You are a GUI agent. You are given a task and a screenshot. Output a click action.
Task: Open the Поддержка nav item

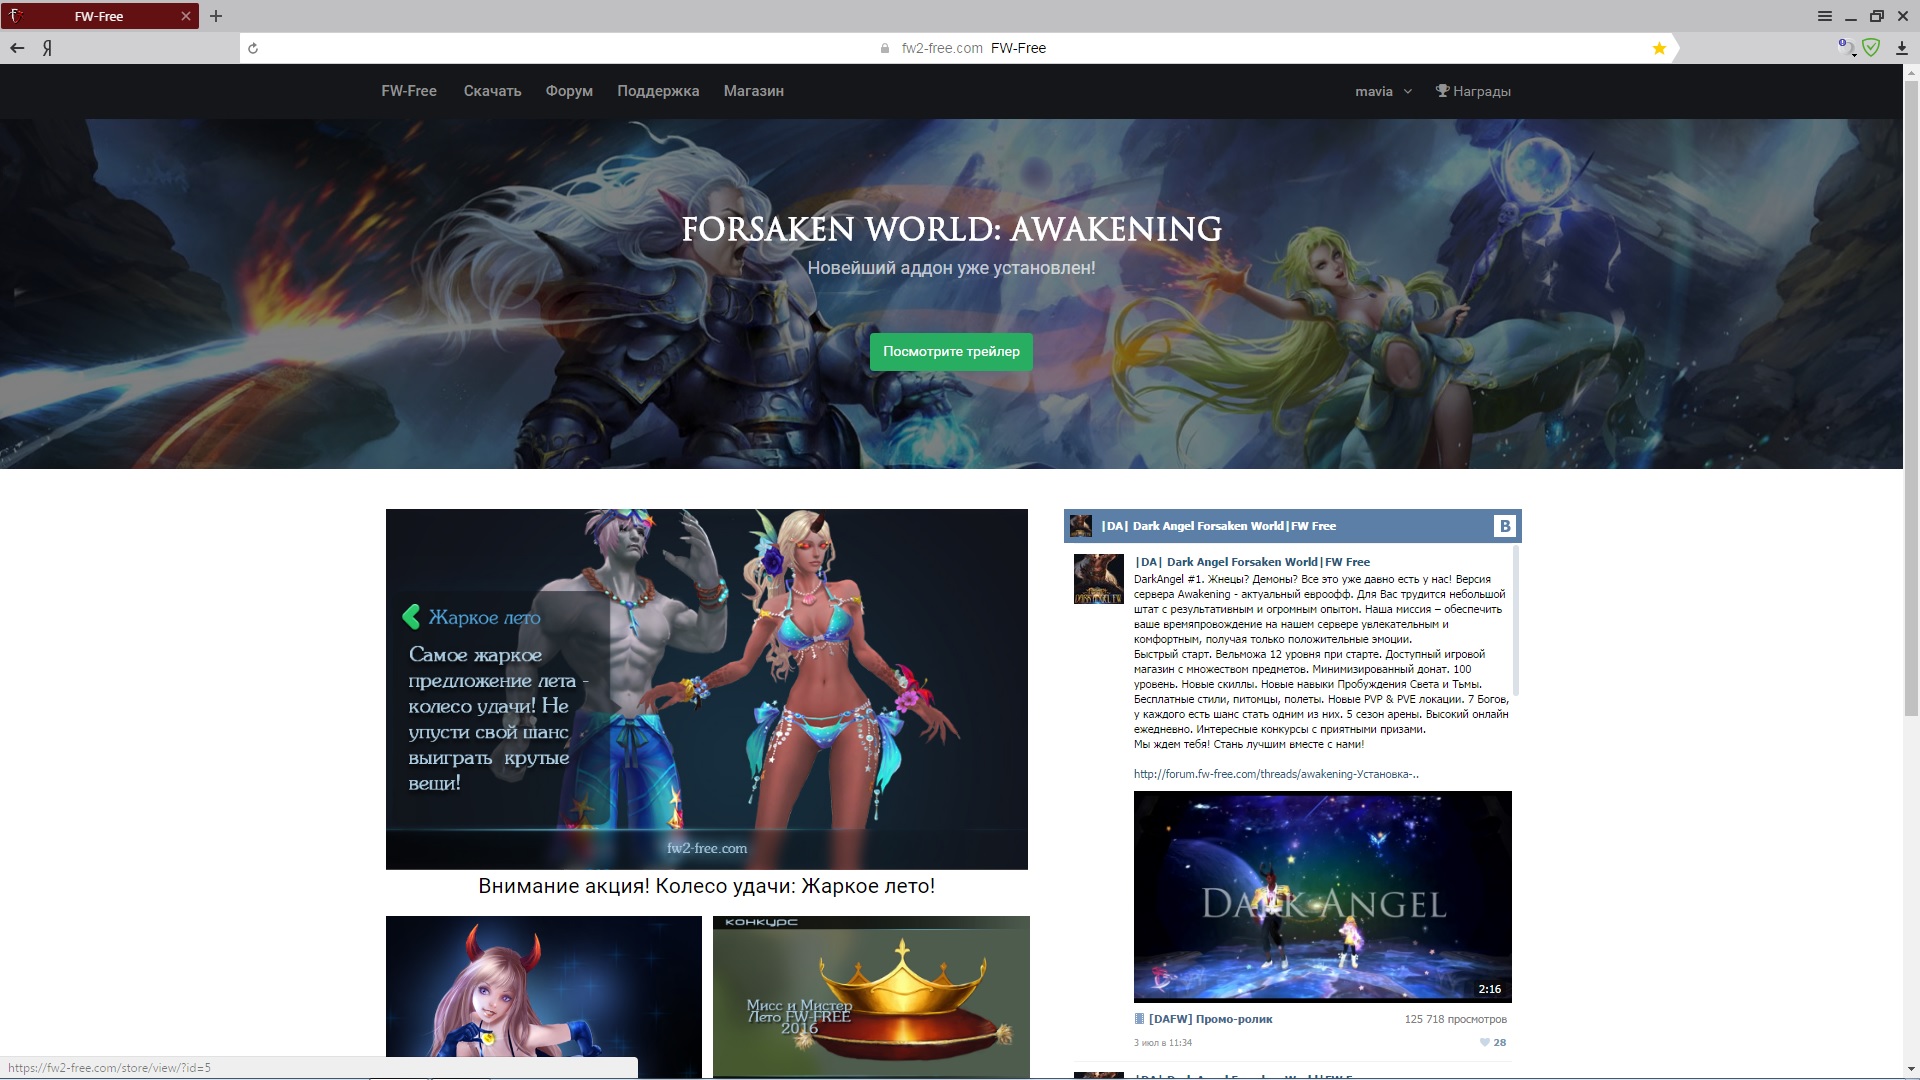coord(658,91)
